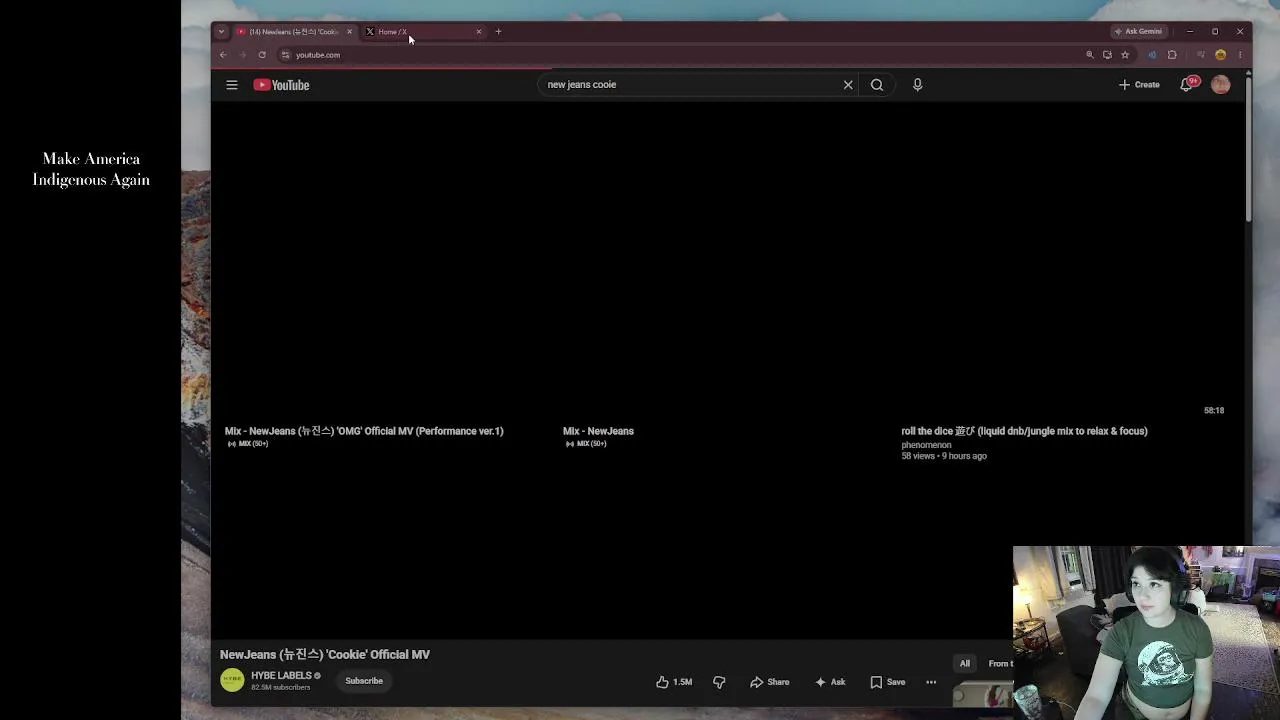Open the YouTube guide hamburger menu
The height and width of the screenshot is (720, 1280).
[x=232, y=85]
